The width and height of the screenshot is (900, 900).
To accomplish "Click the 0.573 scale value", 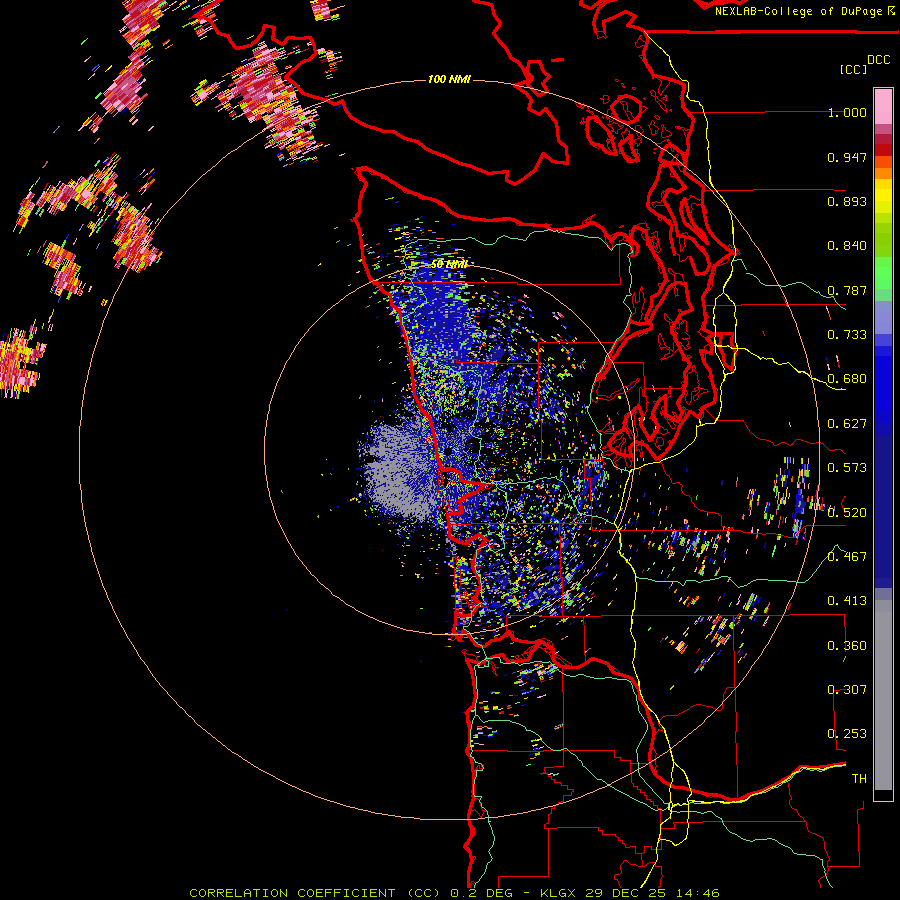I will [x=847, y=468].
